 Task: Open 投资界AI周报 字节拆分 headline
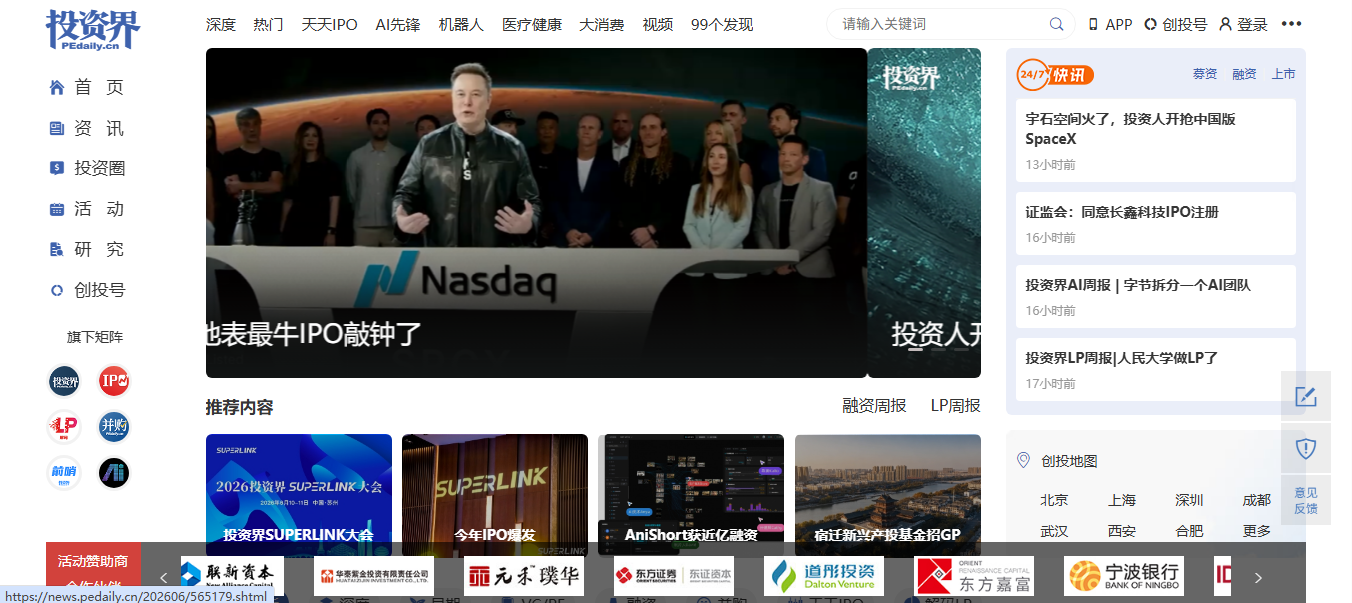1138,285
